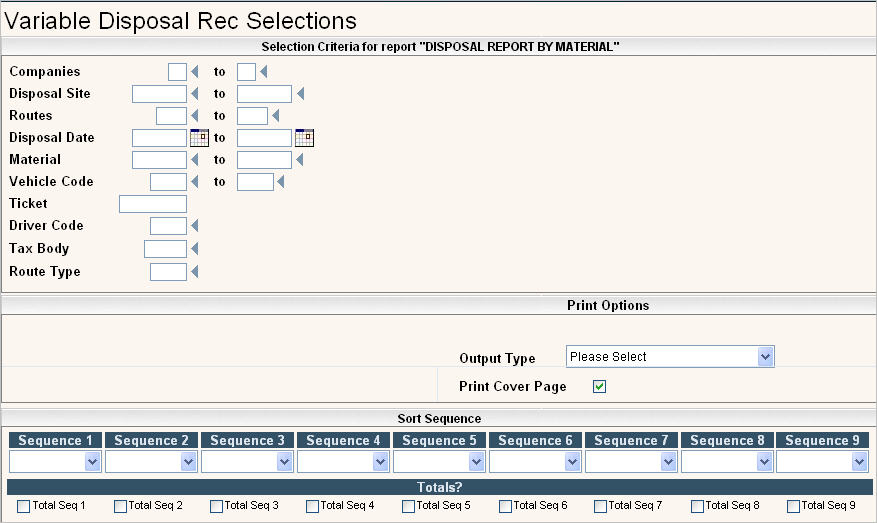
Task: Focus the Ticket input field
Action: pyautogui.click(x=153, y=204)
